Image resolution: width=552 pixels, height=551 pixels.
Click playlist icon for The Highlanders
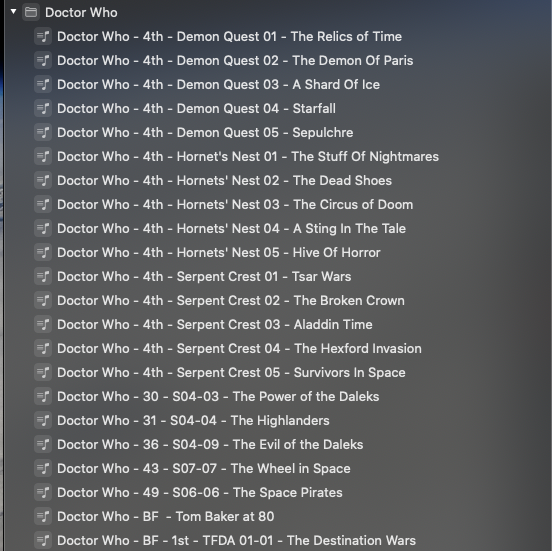click(x=43, y=420)
